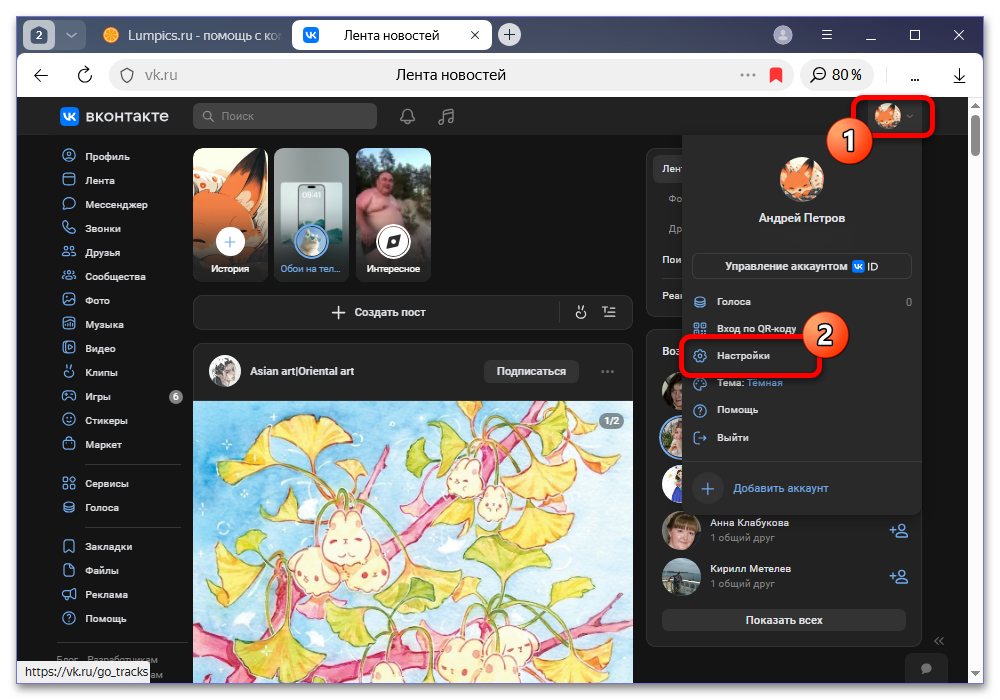This screenshot has height=700, width=1000.
Task: Open the Профиль sidebar item
Action: click(96, 156)
